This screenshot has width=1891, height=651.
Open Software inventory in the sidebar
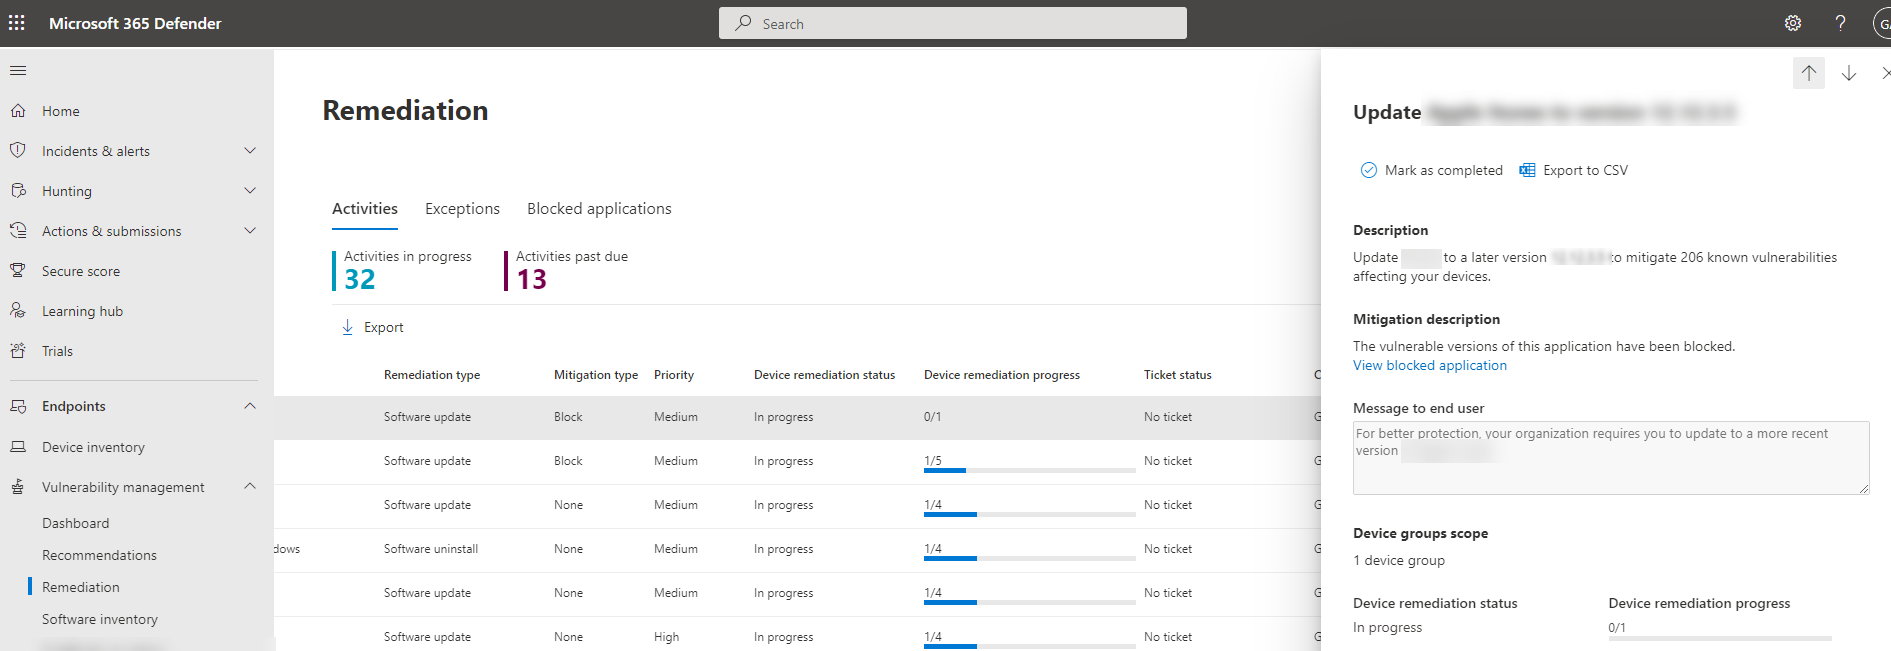(x=100, y=619)
